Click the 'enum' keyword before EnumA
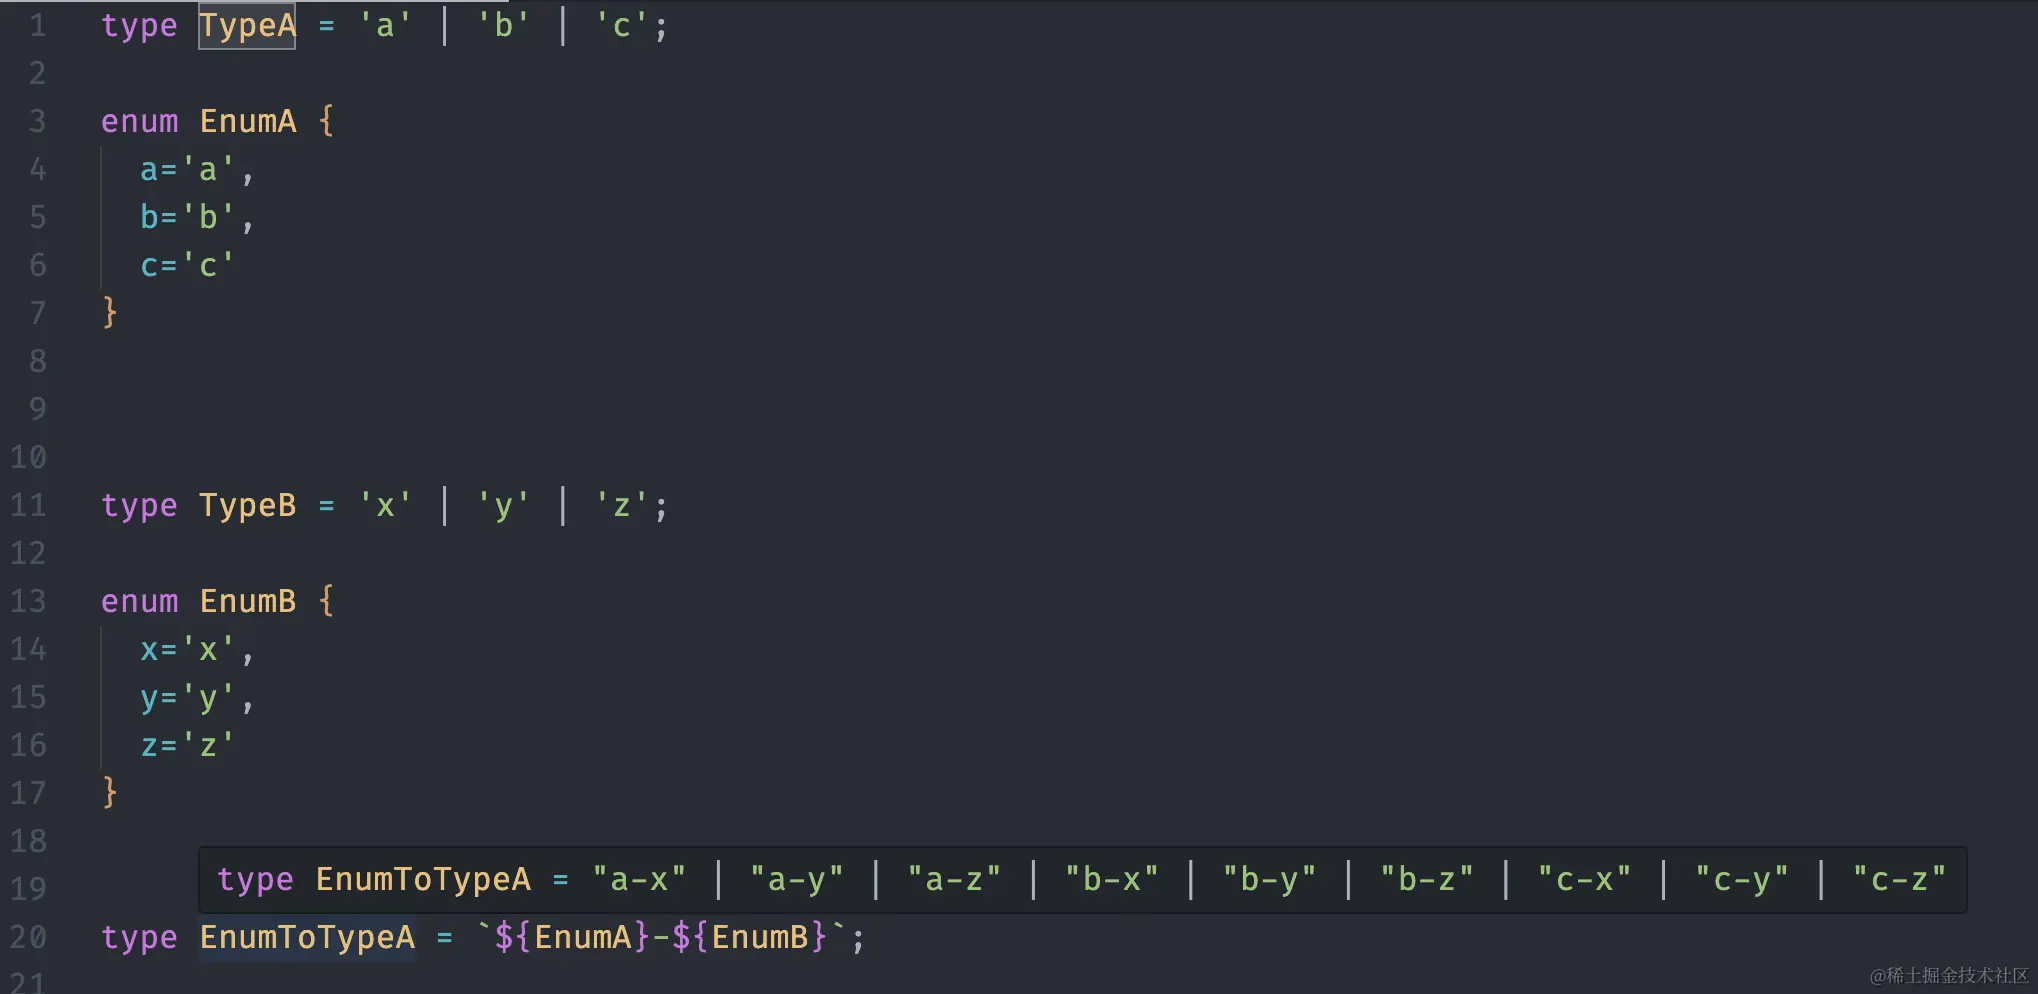Viewport: 2038px width, 994px height. click(139, 122)
